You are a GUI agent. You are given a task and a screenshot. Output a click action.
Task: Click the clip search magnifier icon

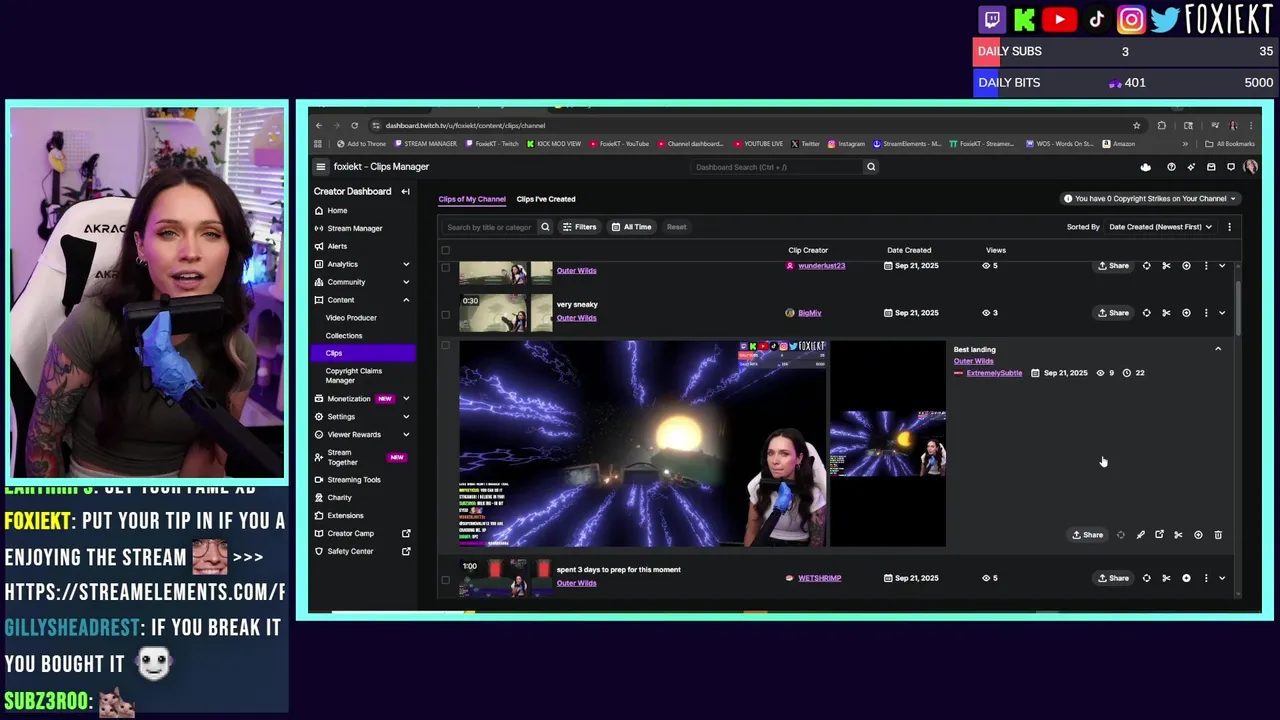[545, 227]
